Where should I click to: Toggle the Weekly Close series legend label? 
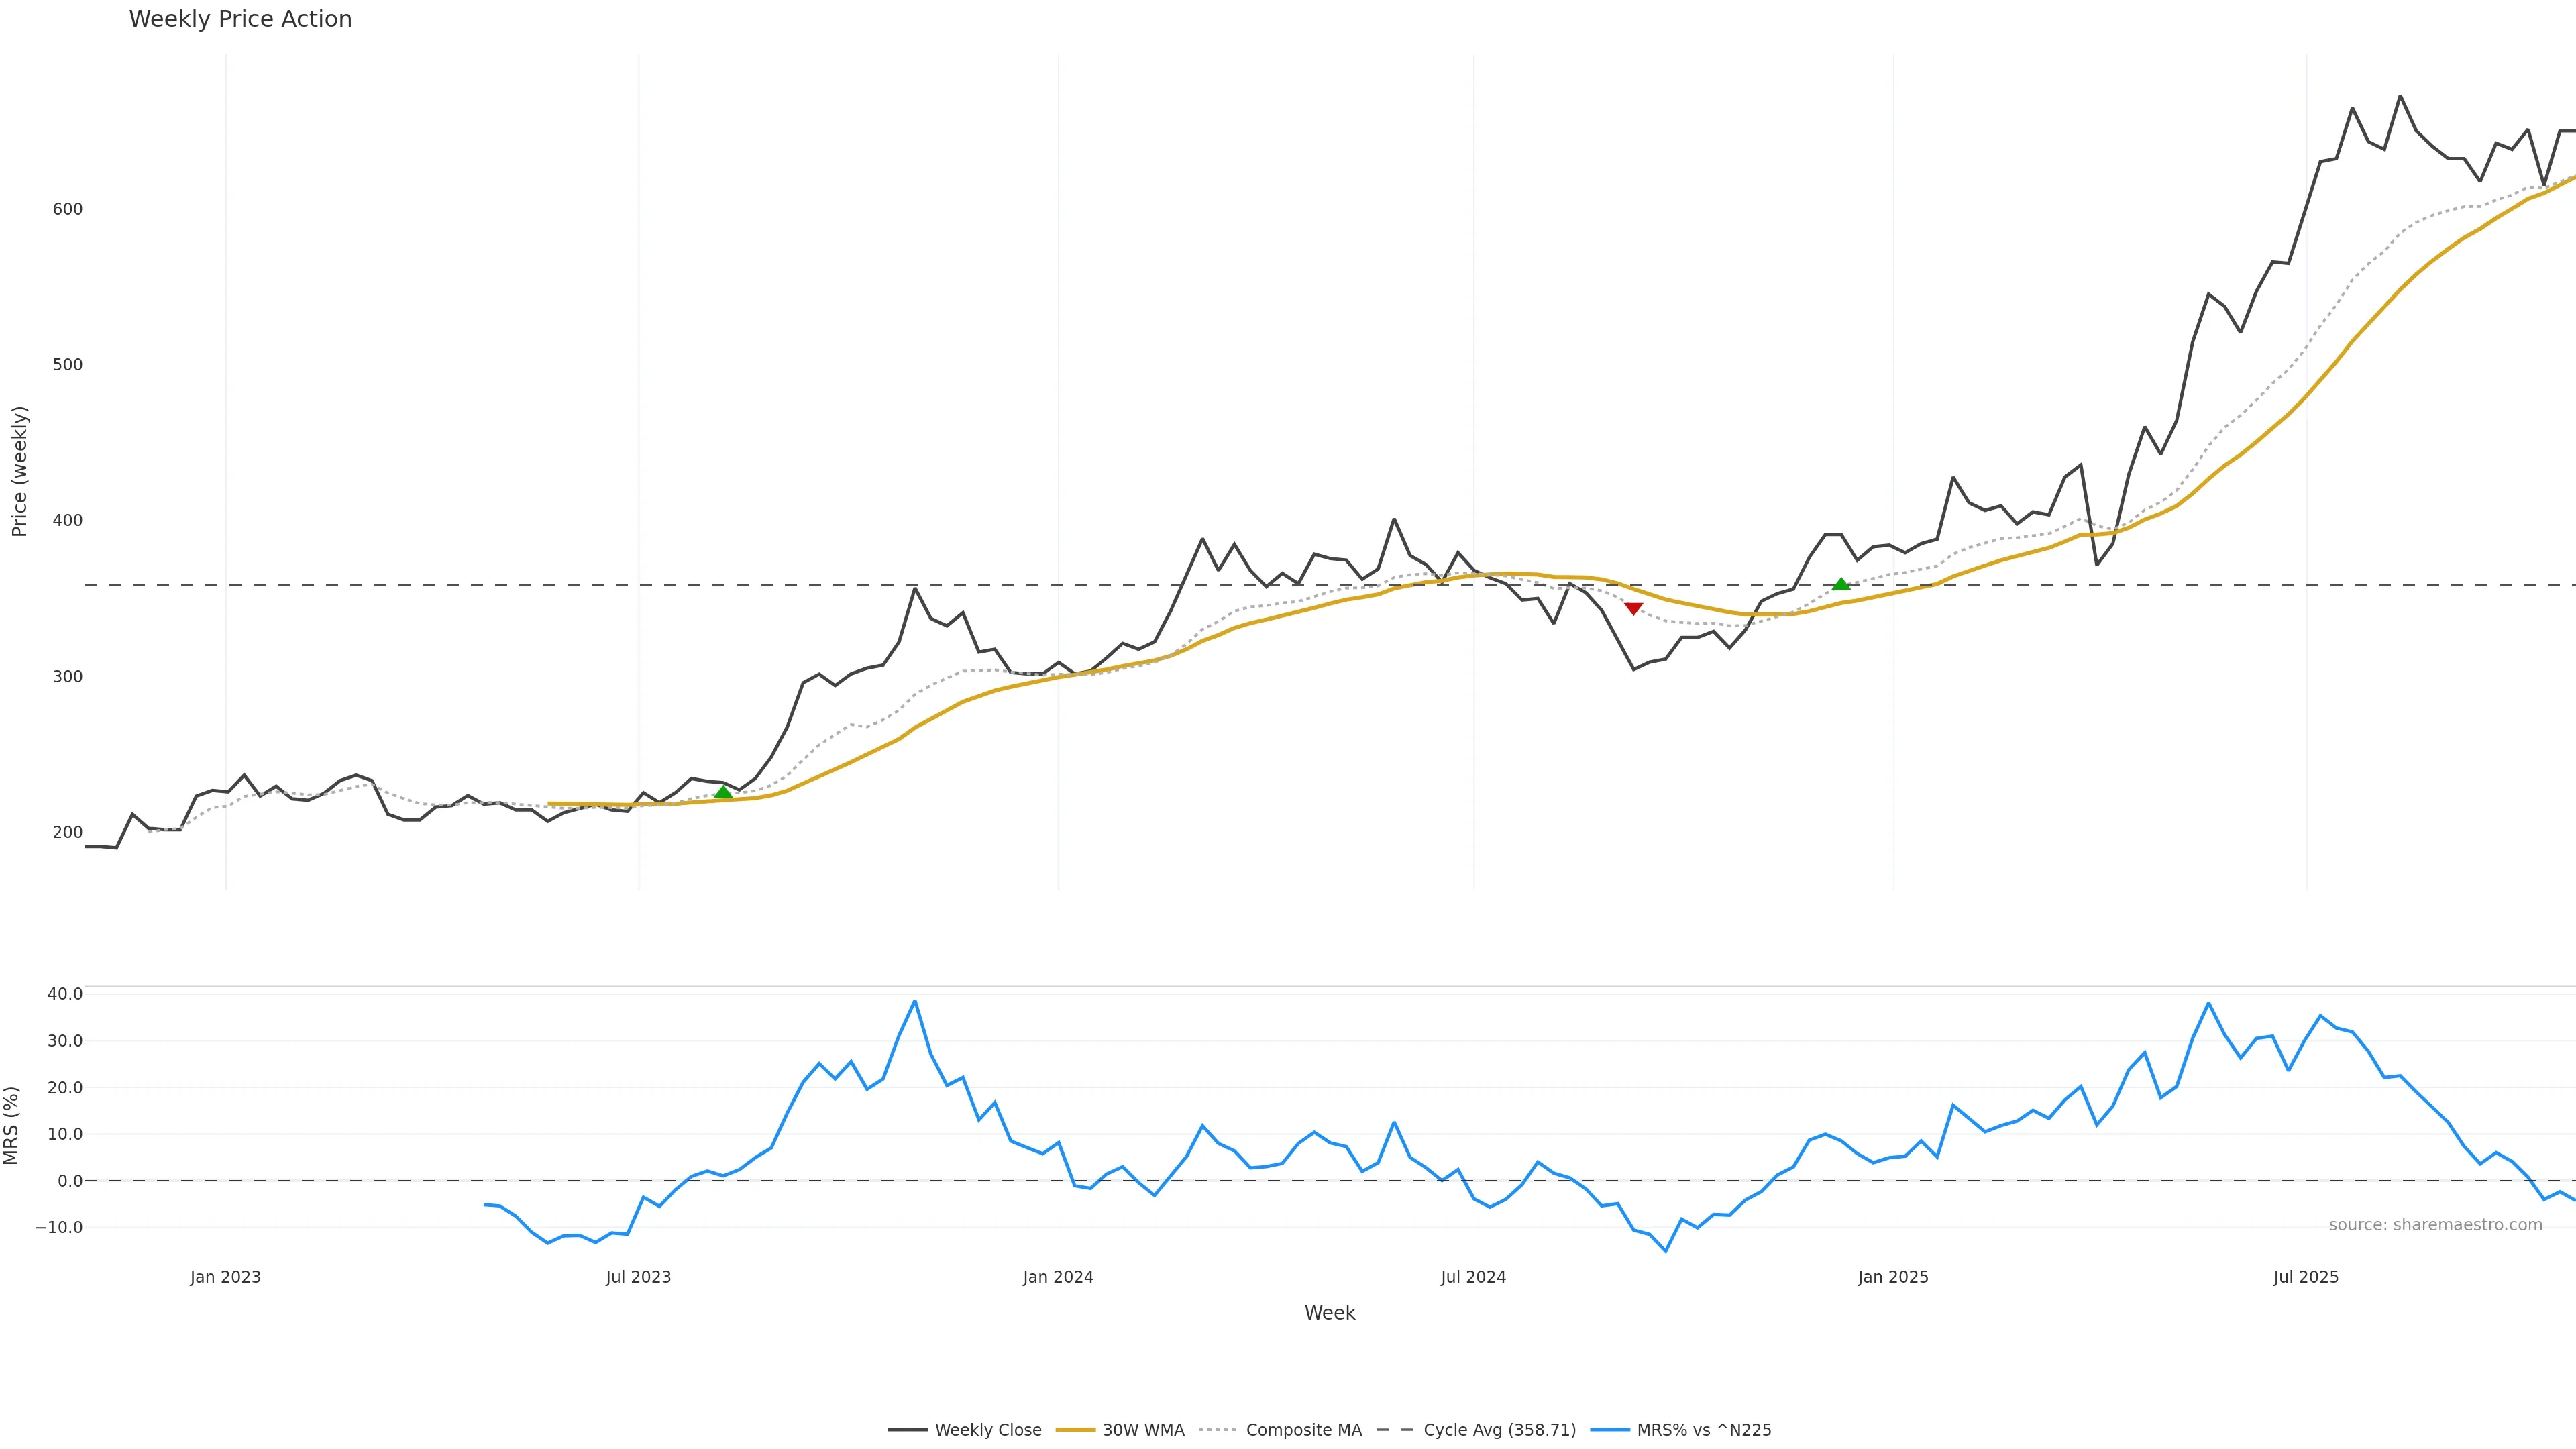pos(988,1430)
